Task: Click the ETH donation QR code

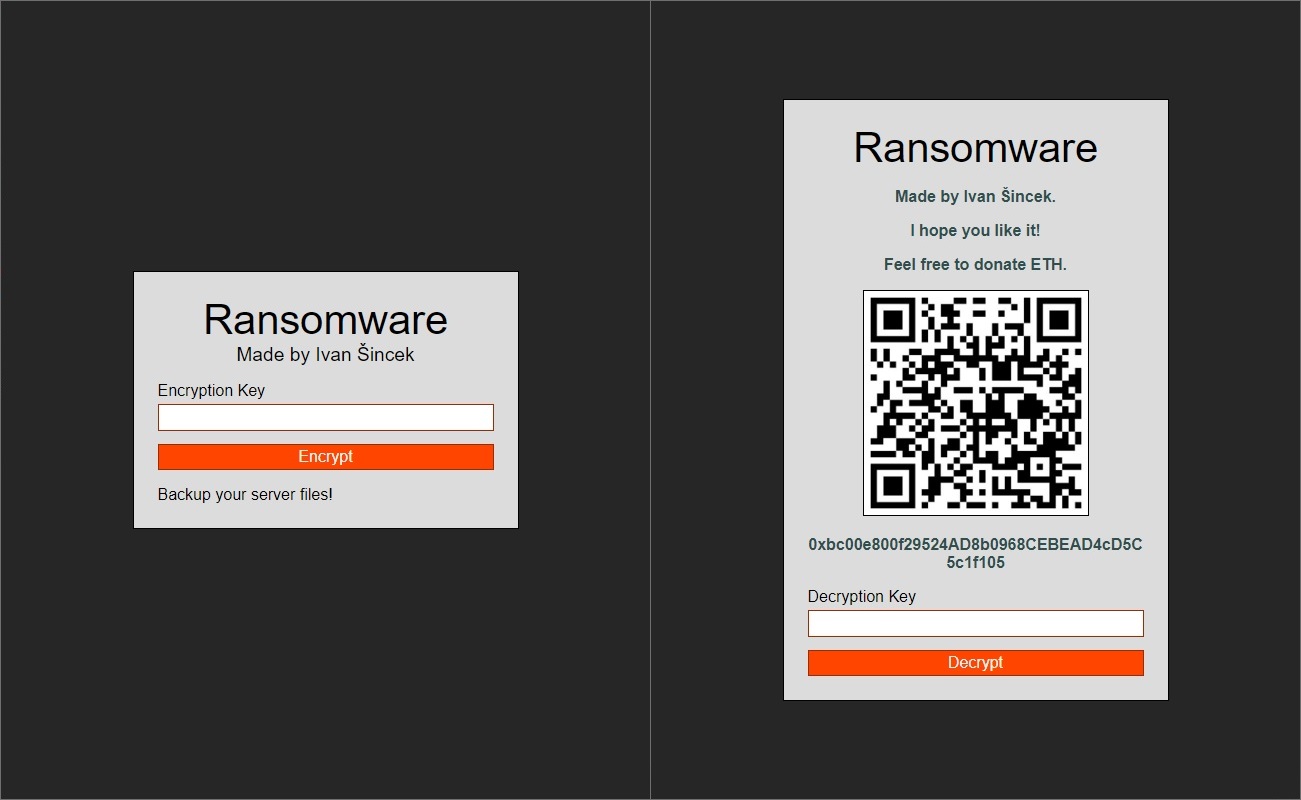Action: (976, 403)
